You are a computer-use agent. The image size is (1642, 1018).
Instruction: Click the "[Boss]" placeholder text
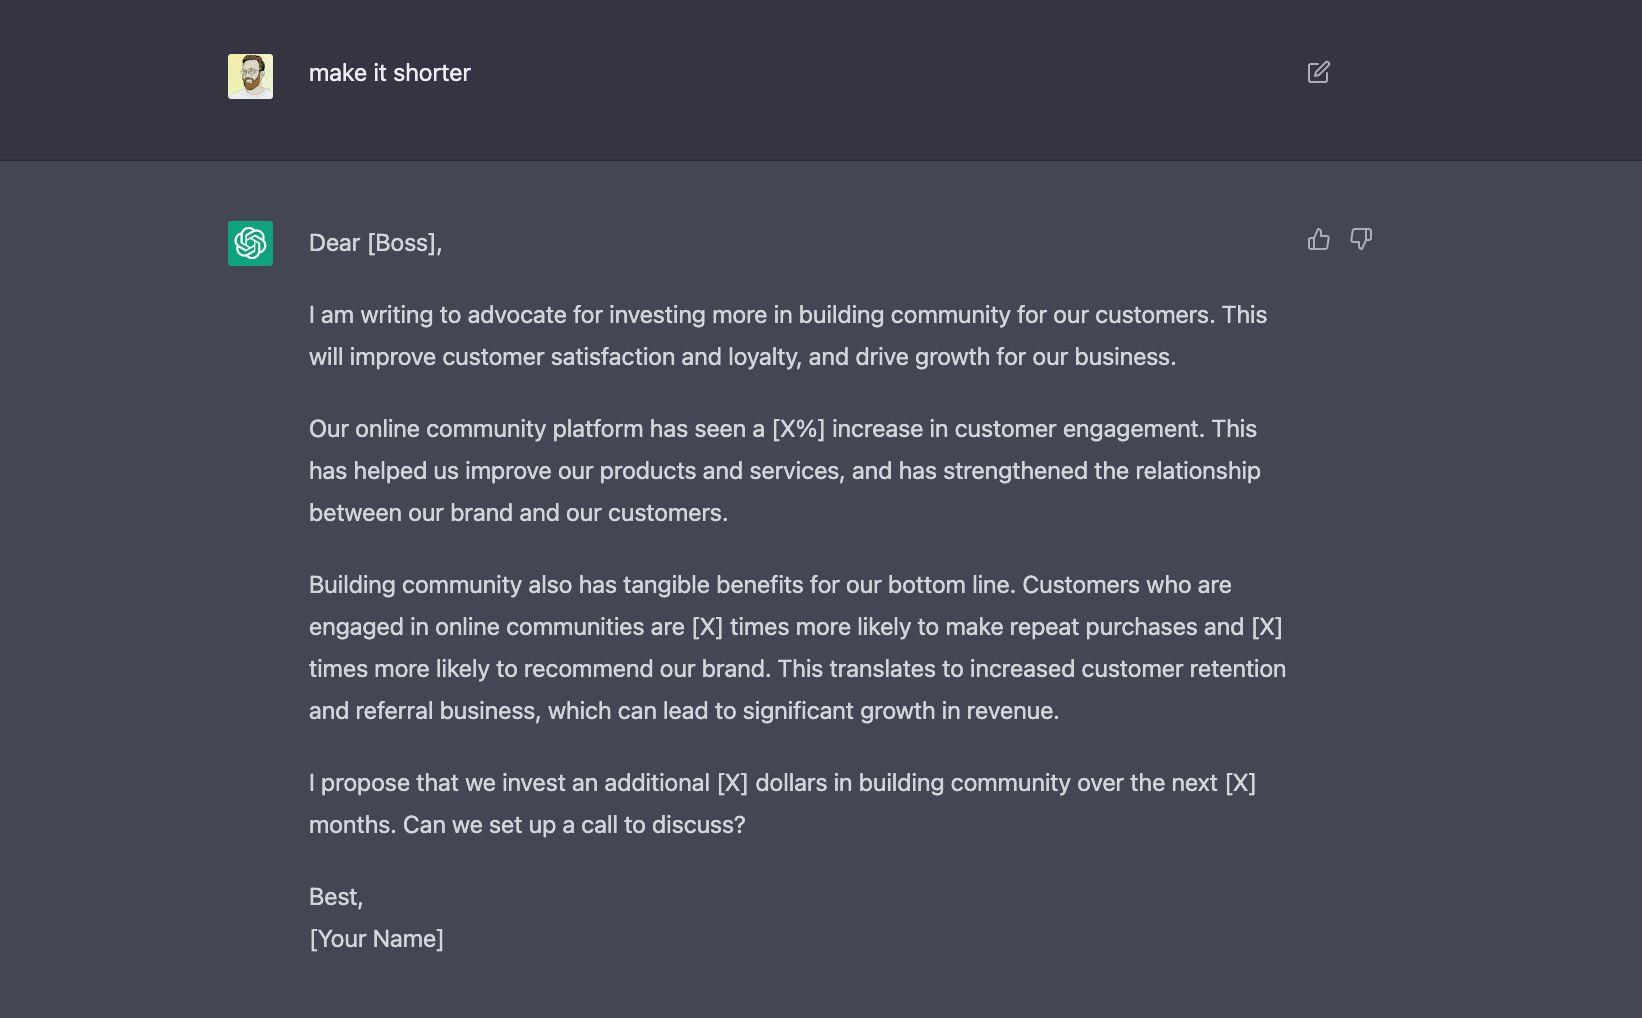coord(401,243)
